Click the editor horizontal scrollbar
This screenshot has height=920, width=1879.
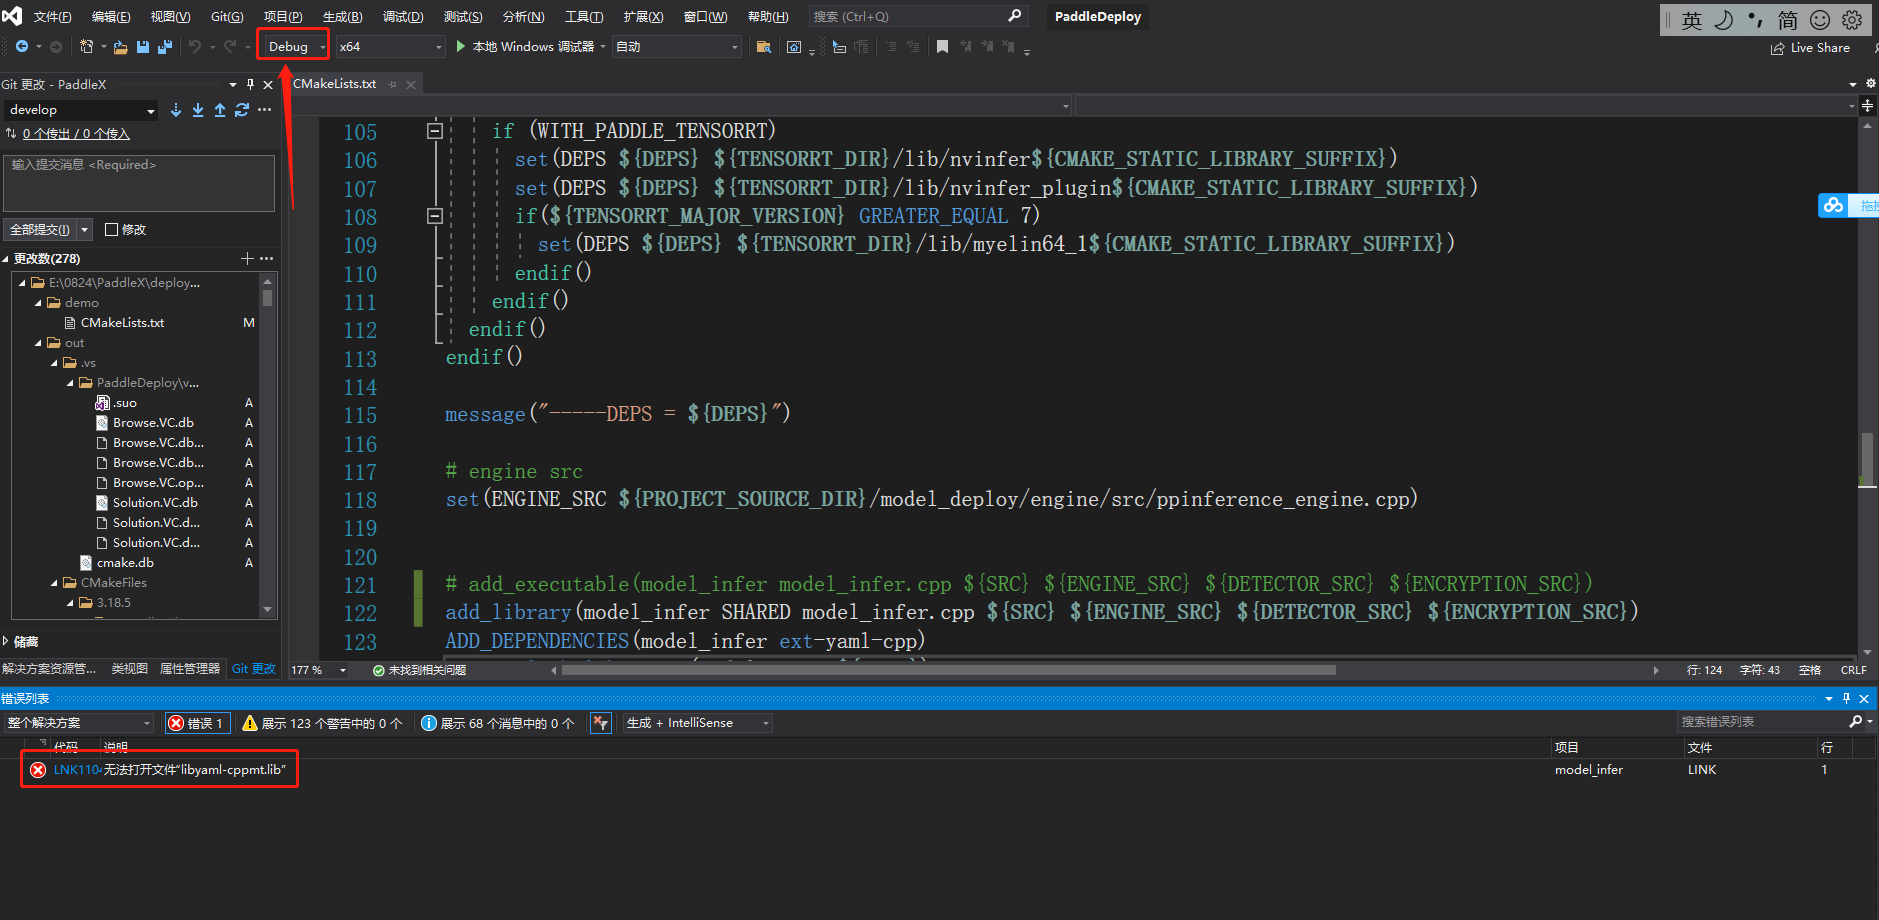(x=948, y=670)
